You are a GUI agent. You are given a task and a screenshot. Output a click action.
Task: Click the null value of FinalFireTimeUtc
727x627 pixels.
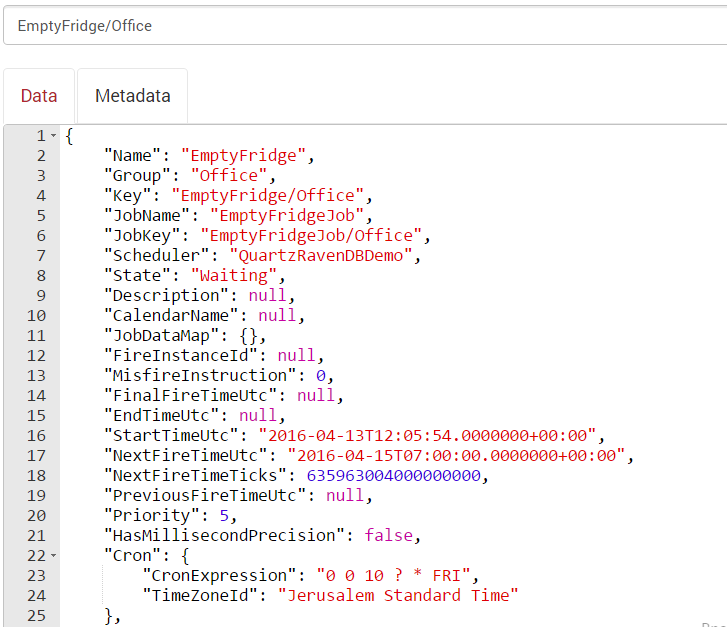click(316, 396)
